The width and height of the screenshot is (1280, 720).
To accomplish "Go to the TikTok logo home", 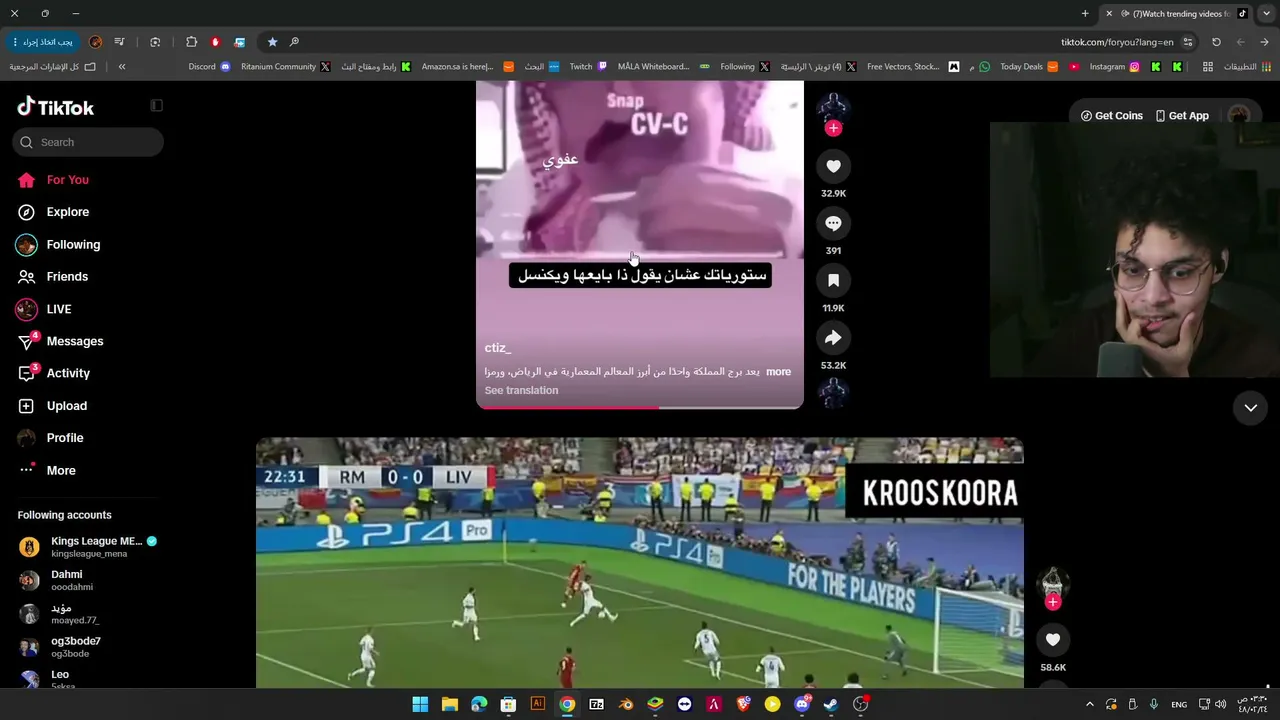I will coord(56,107).
